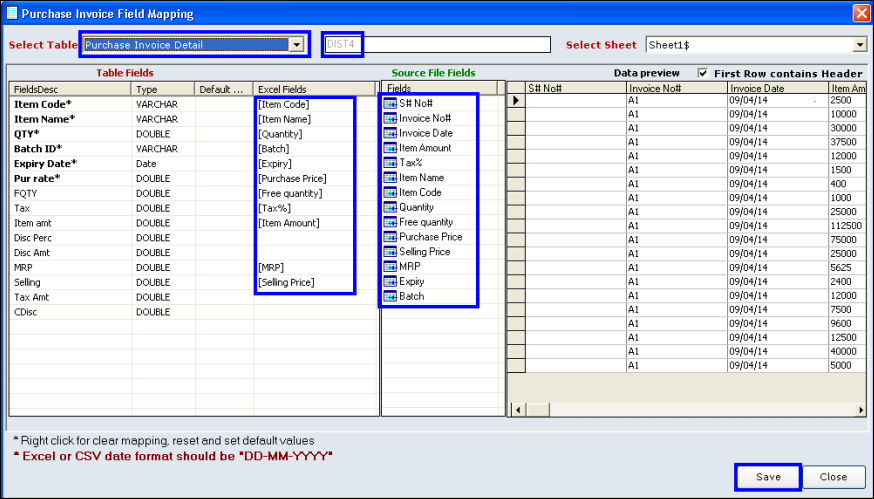Click the [Item Name] mapping cell
The height and width of the screenshot is (499, 874).
point(315,119)
